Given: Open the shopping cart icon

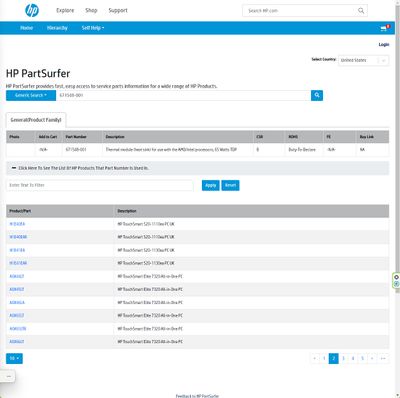Looking at the screenshot, I should [384, 28].
